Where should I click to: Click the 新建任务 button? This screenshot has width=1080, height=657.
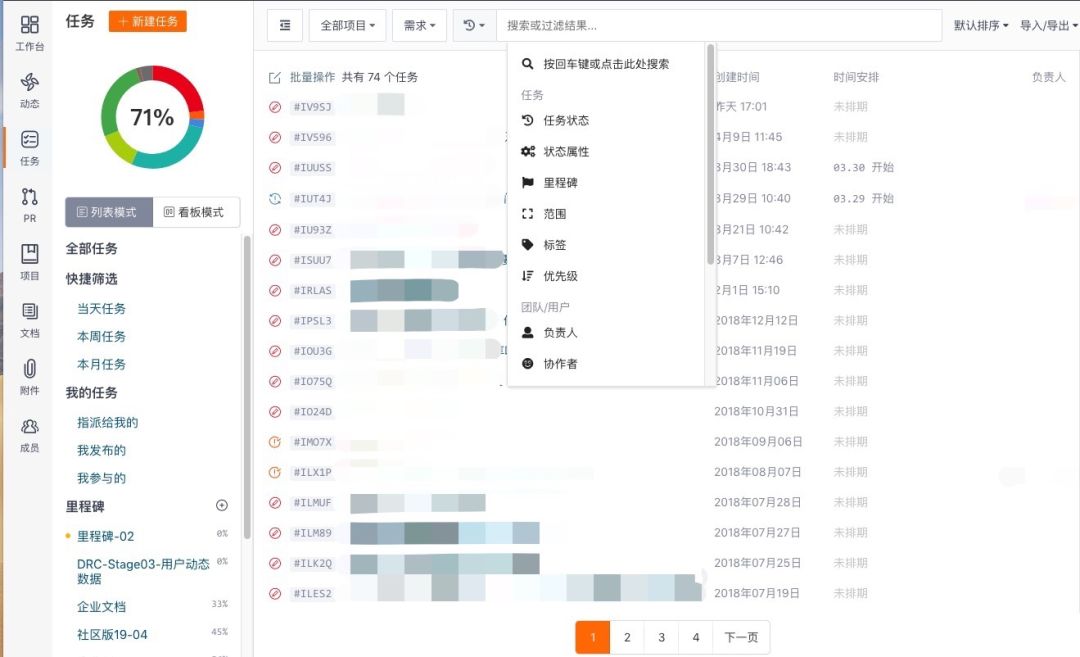147,21
